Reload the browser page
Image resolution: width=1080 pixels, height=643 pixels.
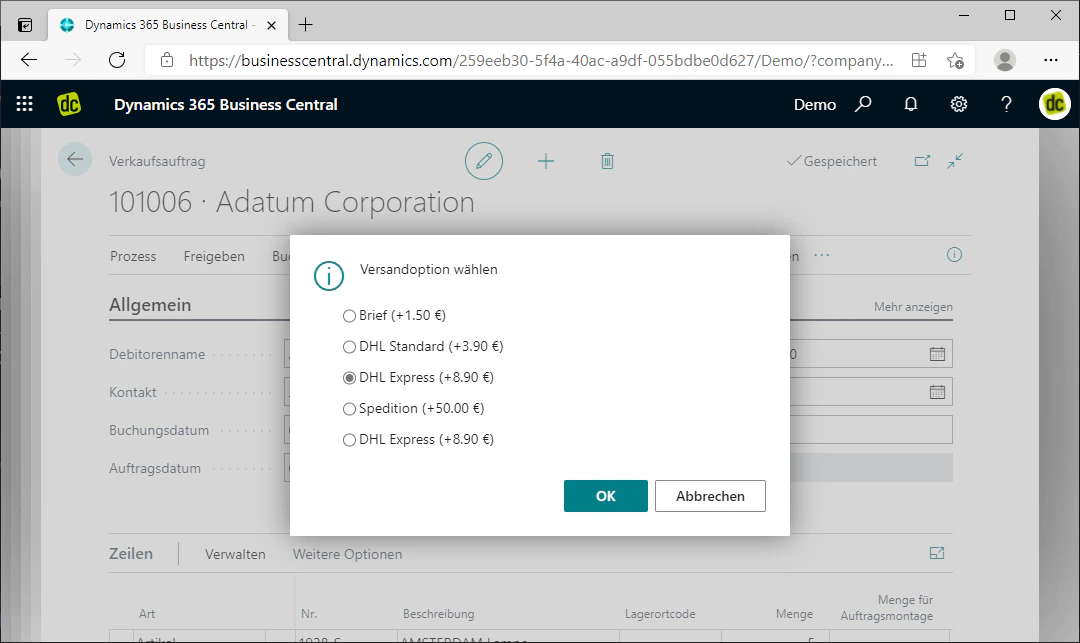coord(117,60)
